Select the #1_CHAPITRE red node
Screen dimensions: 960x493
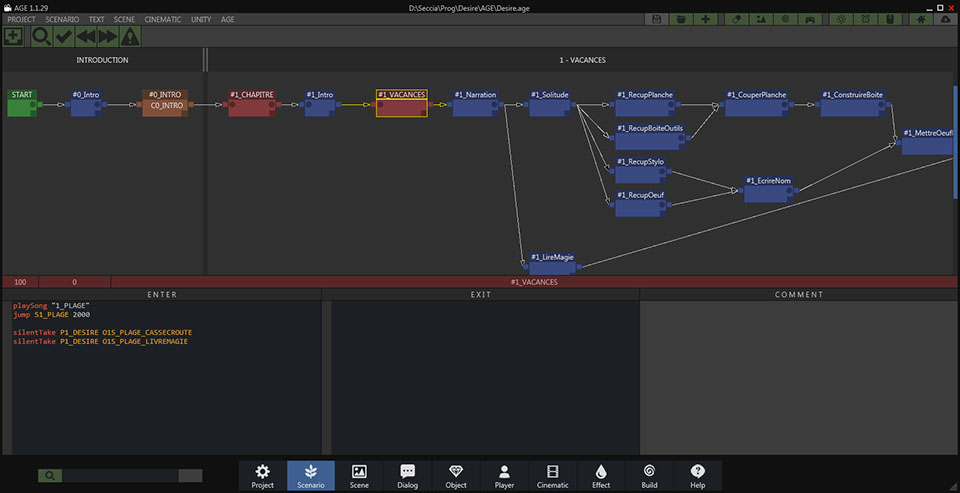pos(250,101)
